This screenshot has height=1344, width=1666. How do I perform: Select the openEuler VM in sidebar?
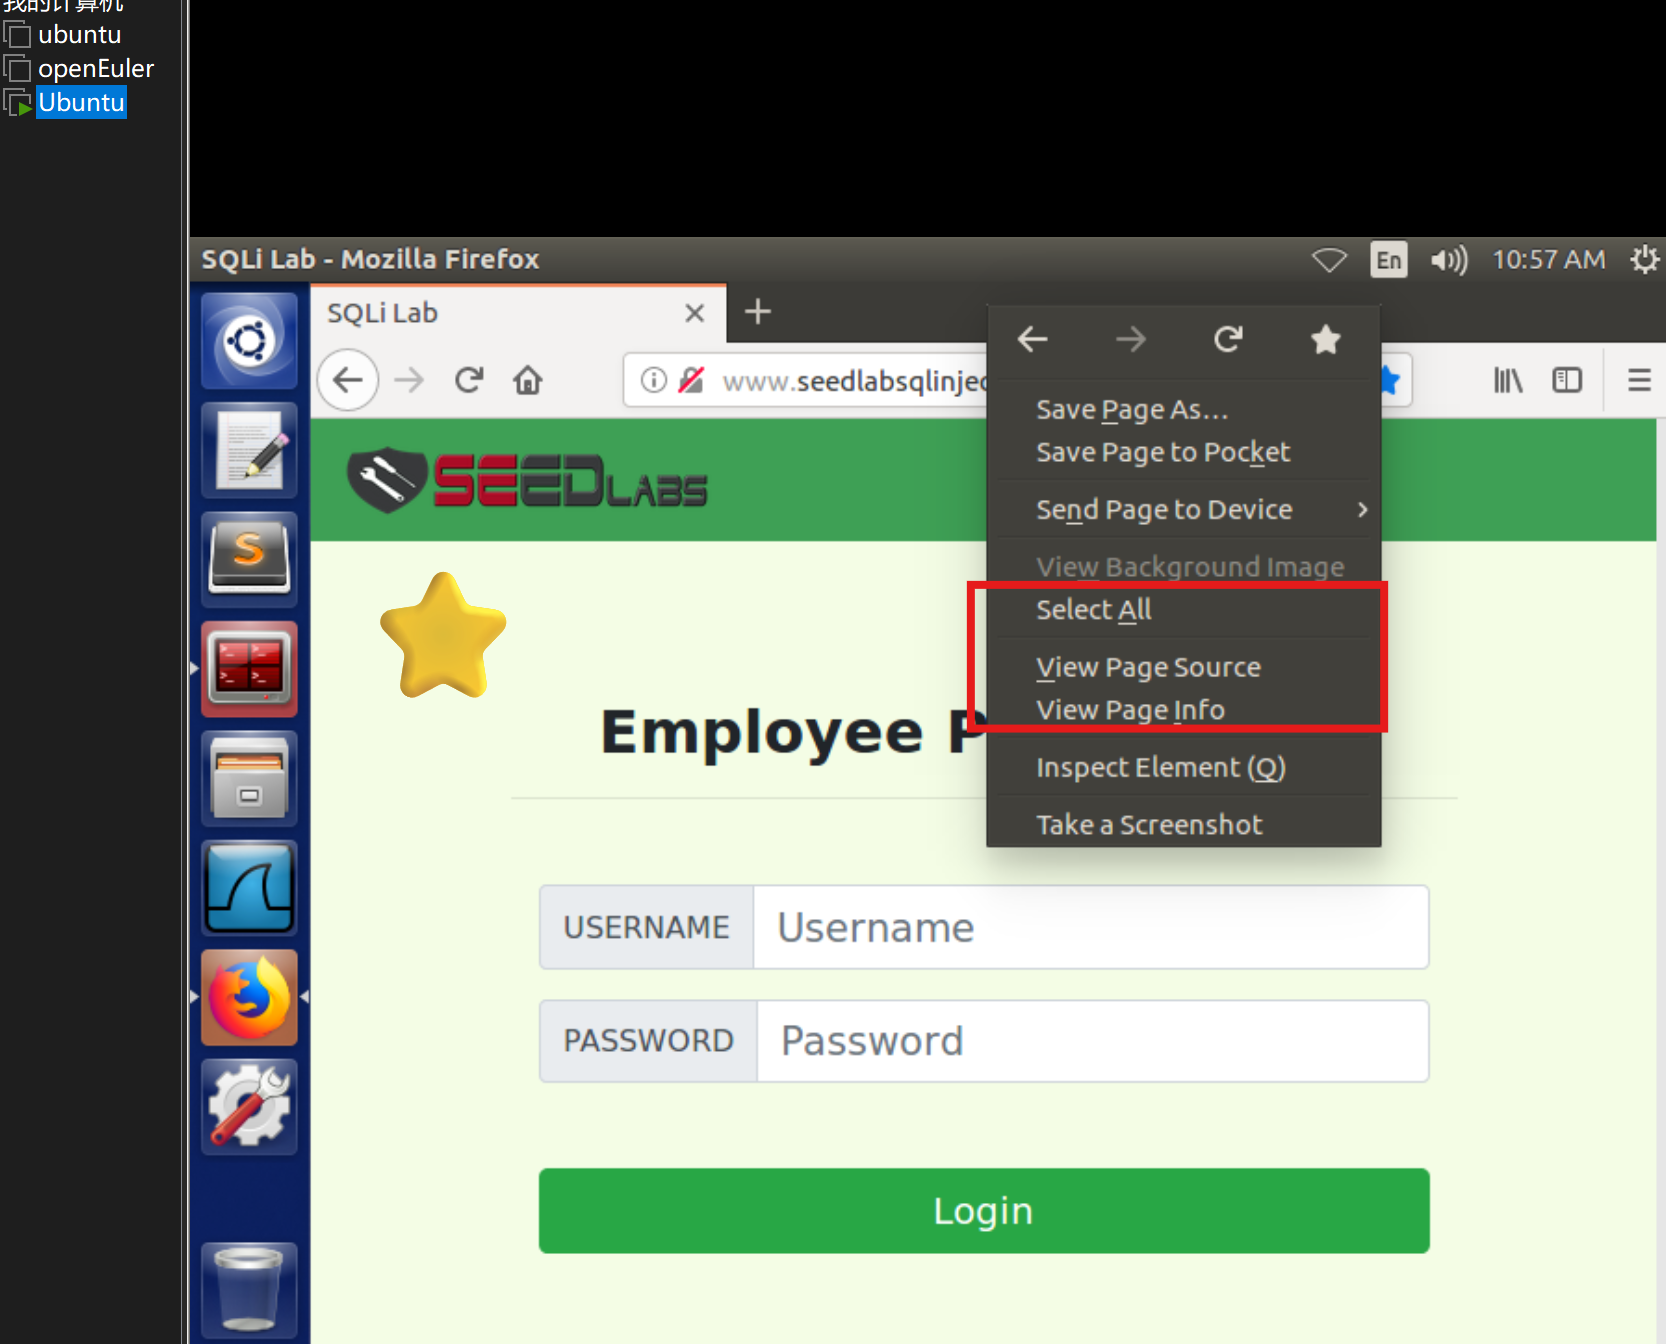[x=96, y=69]
